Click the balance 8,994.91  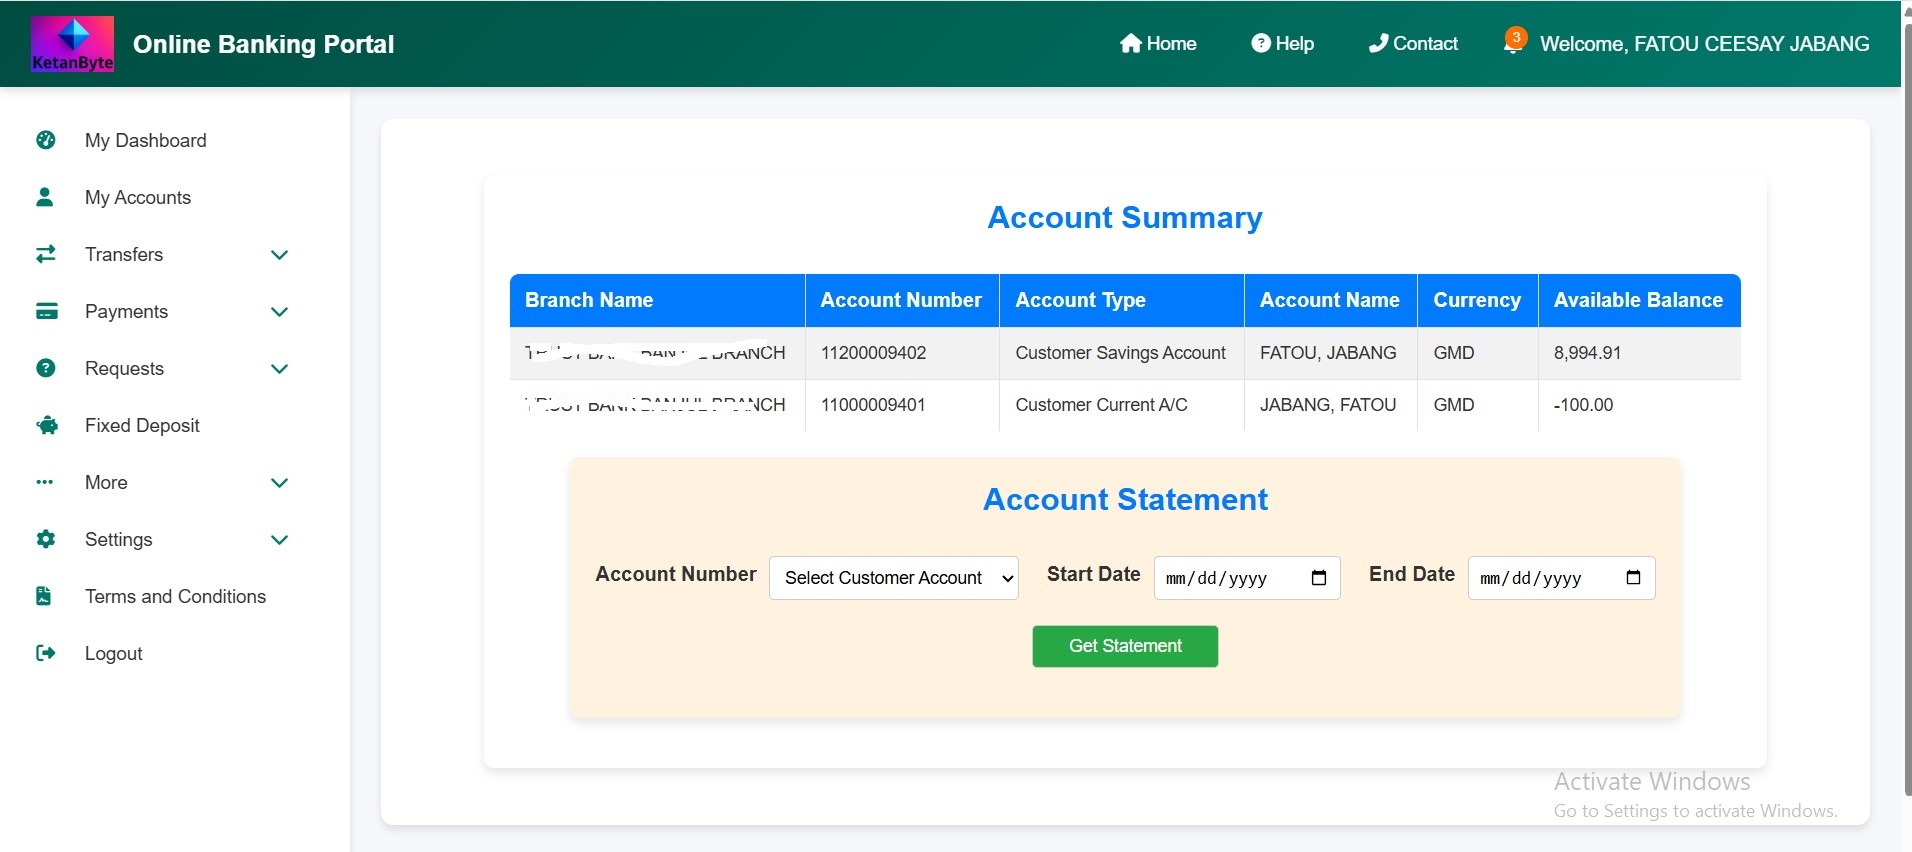pos(1587,353)
